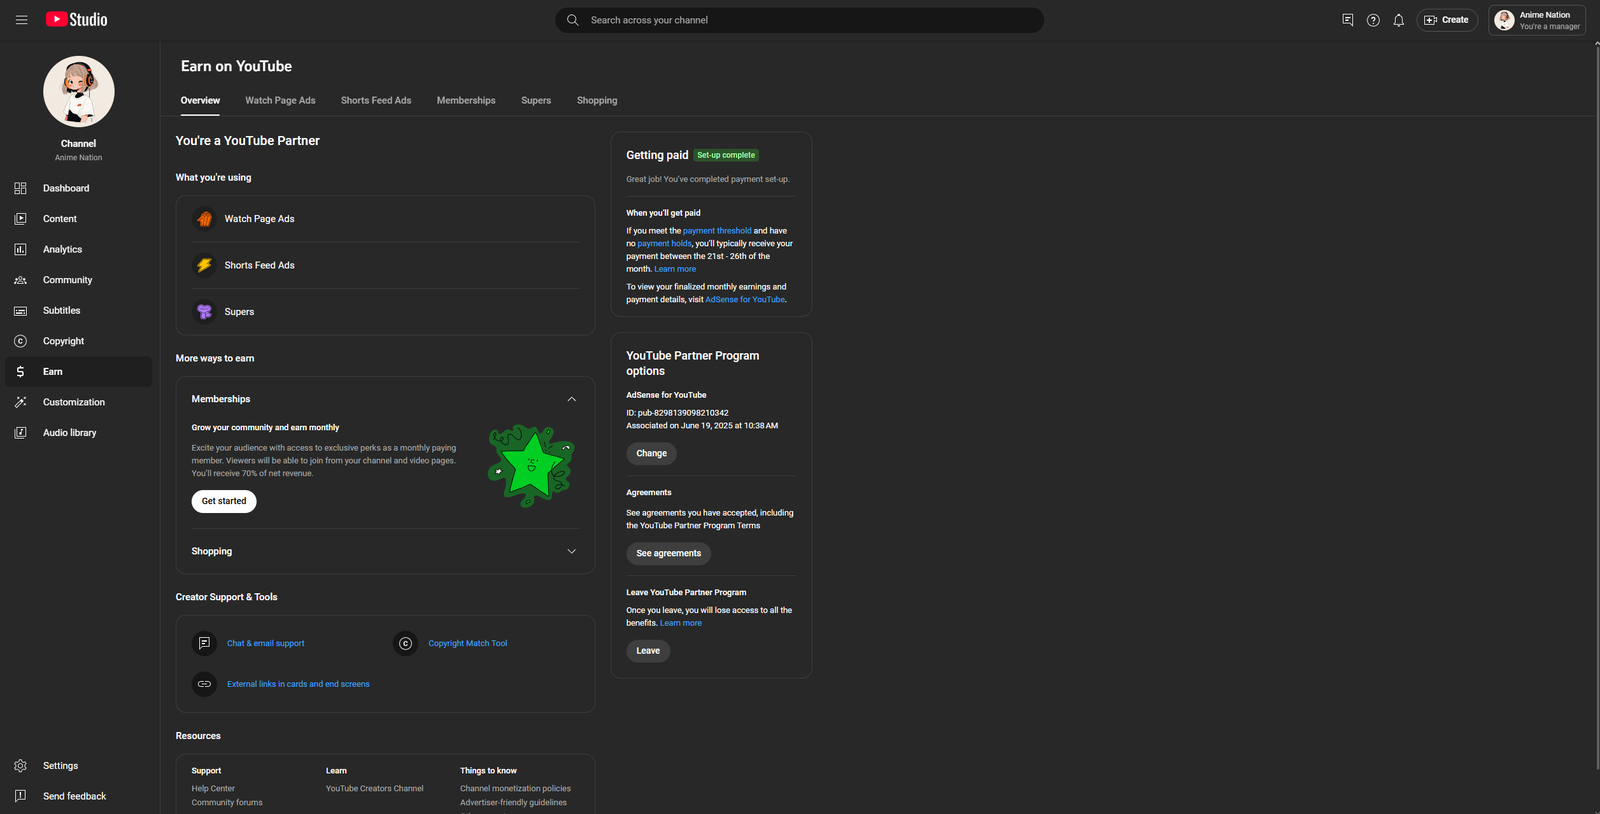Click the Copyright Match Tool icon
This screenshot has height=814, width=1600.
click(x=405, y=643)
